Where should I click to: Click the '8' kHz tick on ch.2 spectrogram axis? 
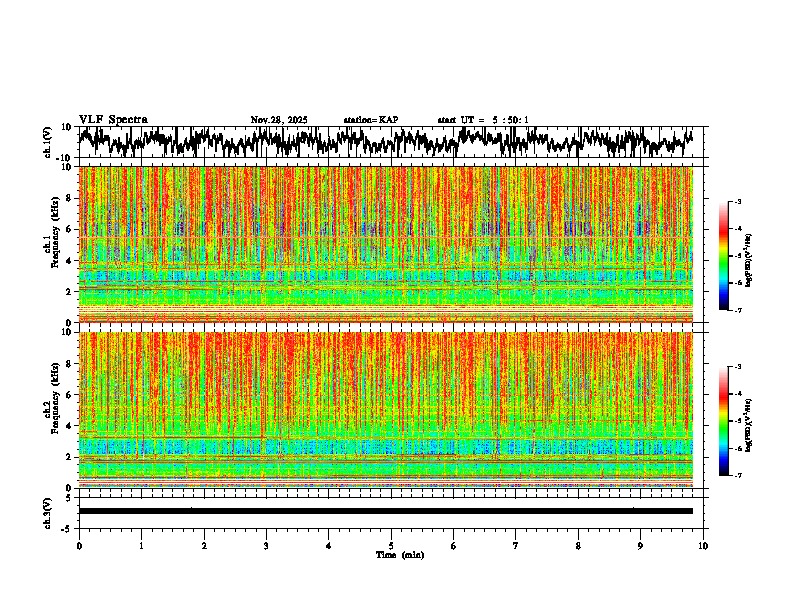point(70,364)
